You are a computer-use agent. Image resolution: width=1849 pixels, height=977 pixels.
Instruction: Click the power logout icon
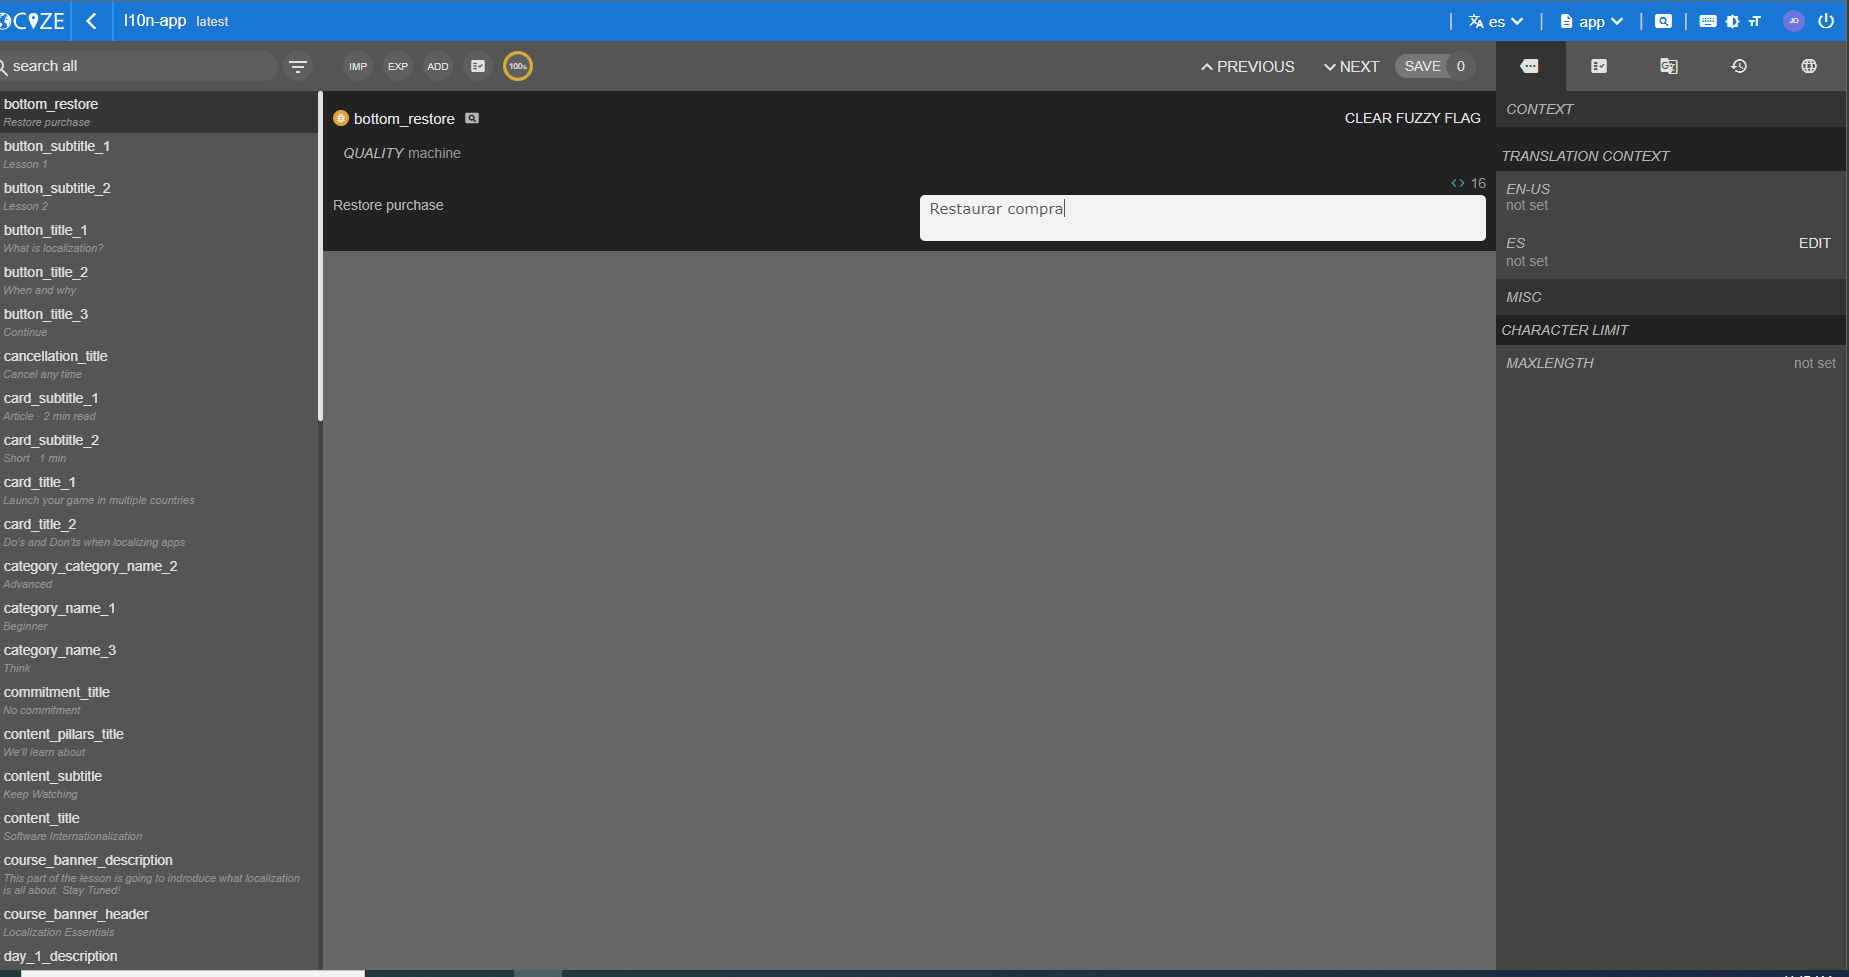1826,21
